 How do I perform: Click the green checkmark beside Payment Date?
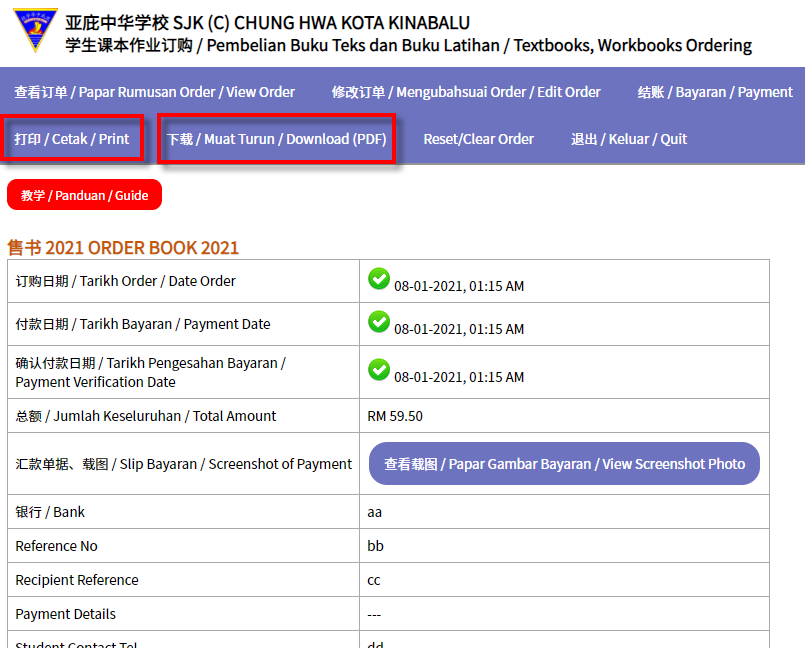[379, 322]
